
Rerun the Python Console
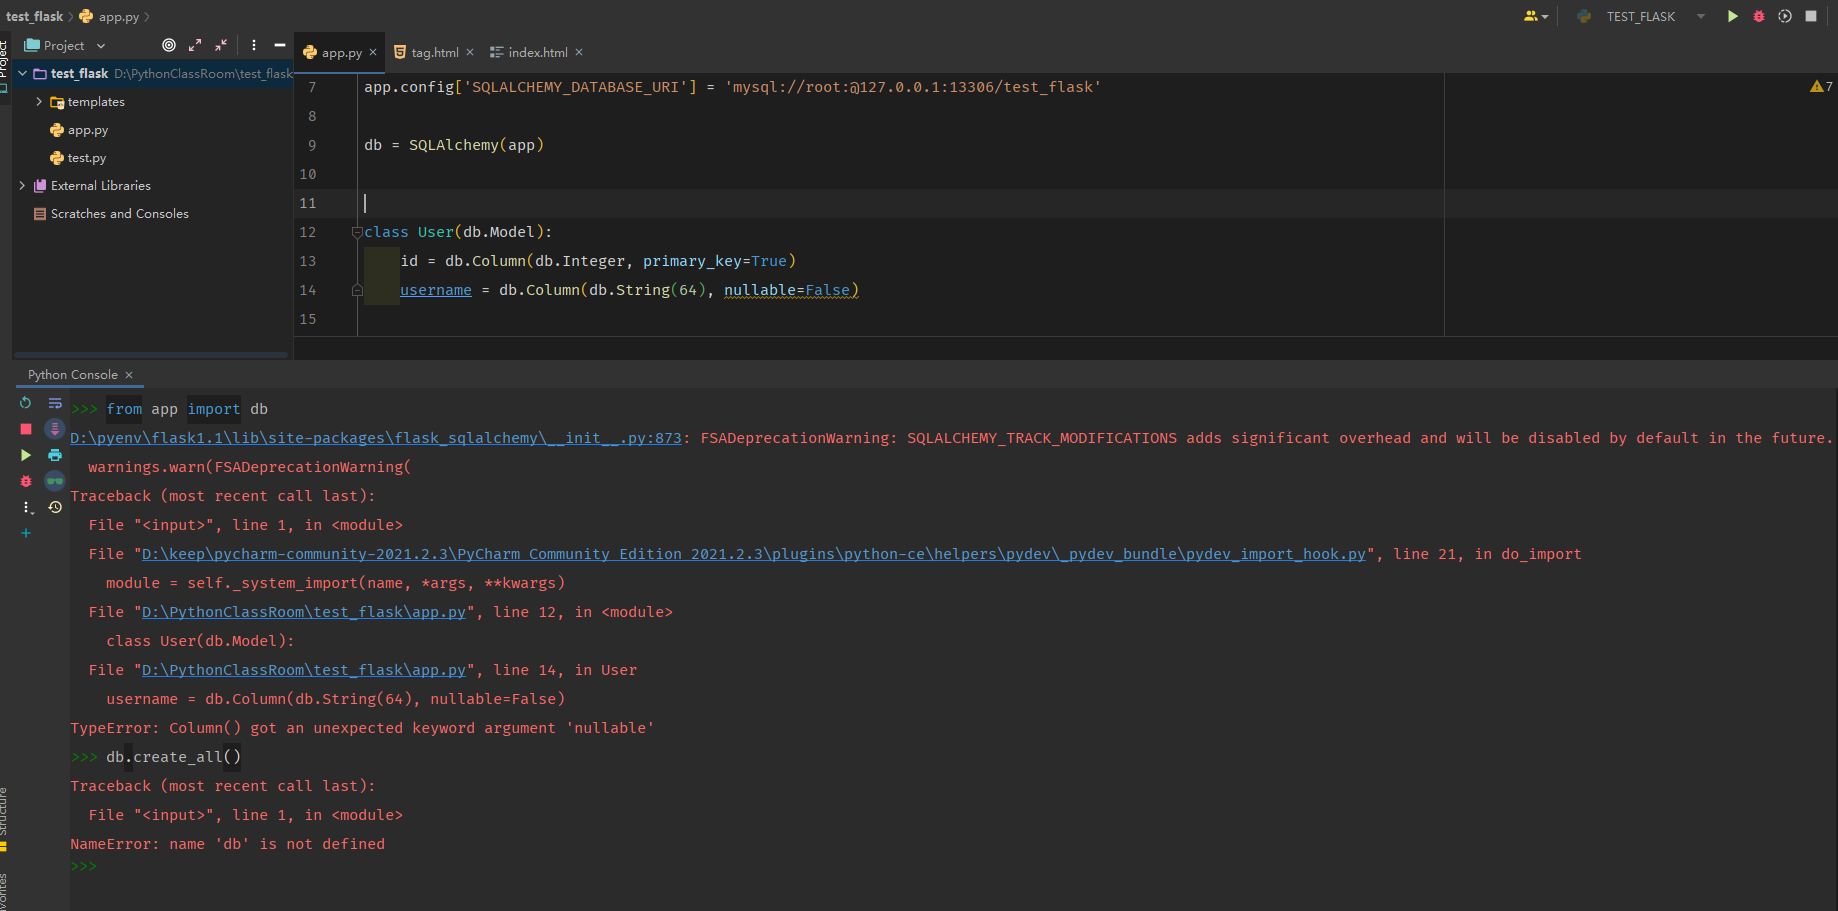[x=26, y=403]
